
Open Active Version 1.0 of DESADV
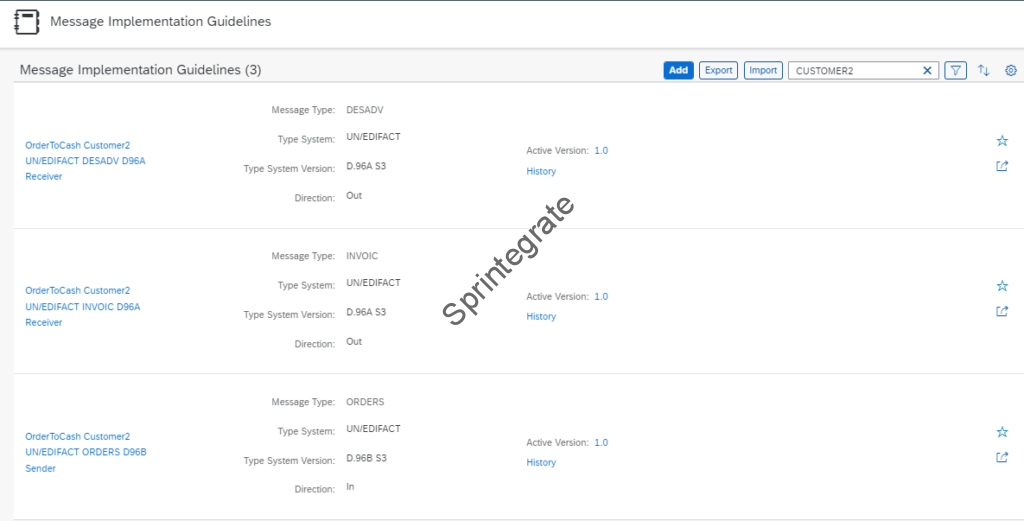[x=601, y=151]
